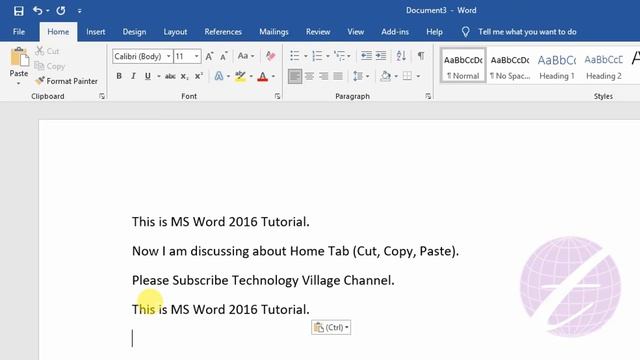The width and height of the screenshot is (640, 360).
Task: Click the Shading paint bucket icon
Action: [x=385, y=76]
